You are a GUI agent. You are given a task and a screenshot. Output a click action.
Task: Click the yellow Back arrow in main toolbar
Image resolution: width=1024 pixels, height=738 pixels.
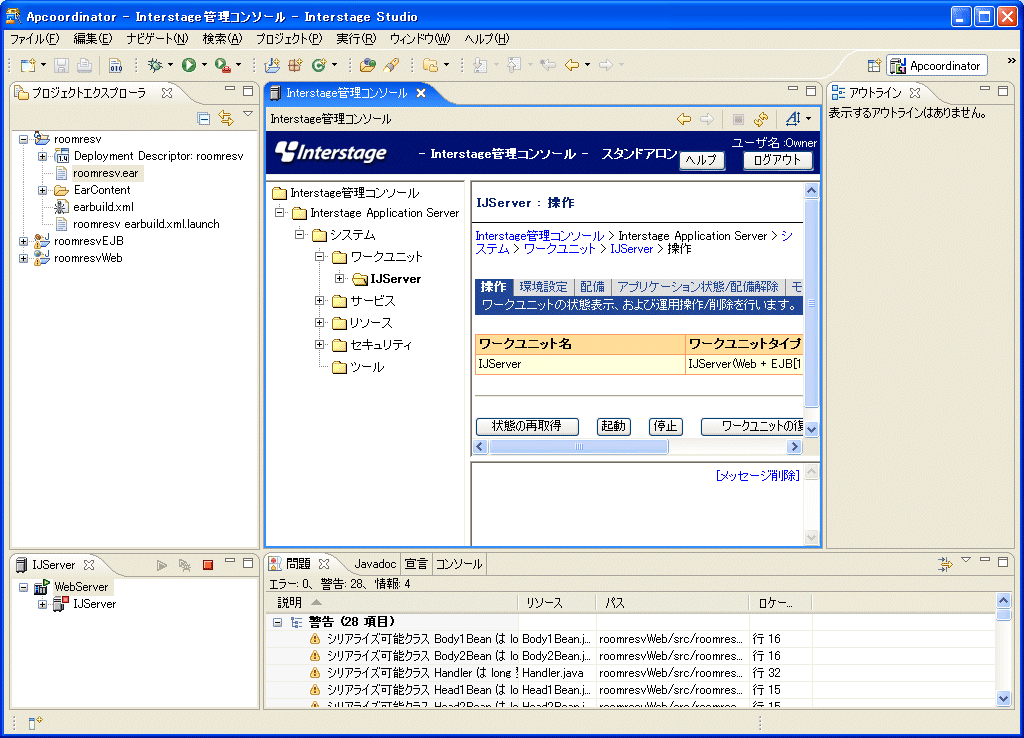[x=572, y=65]
